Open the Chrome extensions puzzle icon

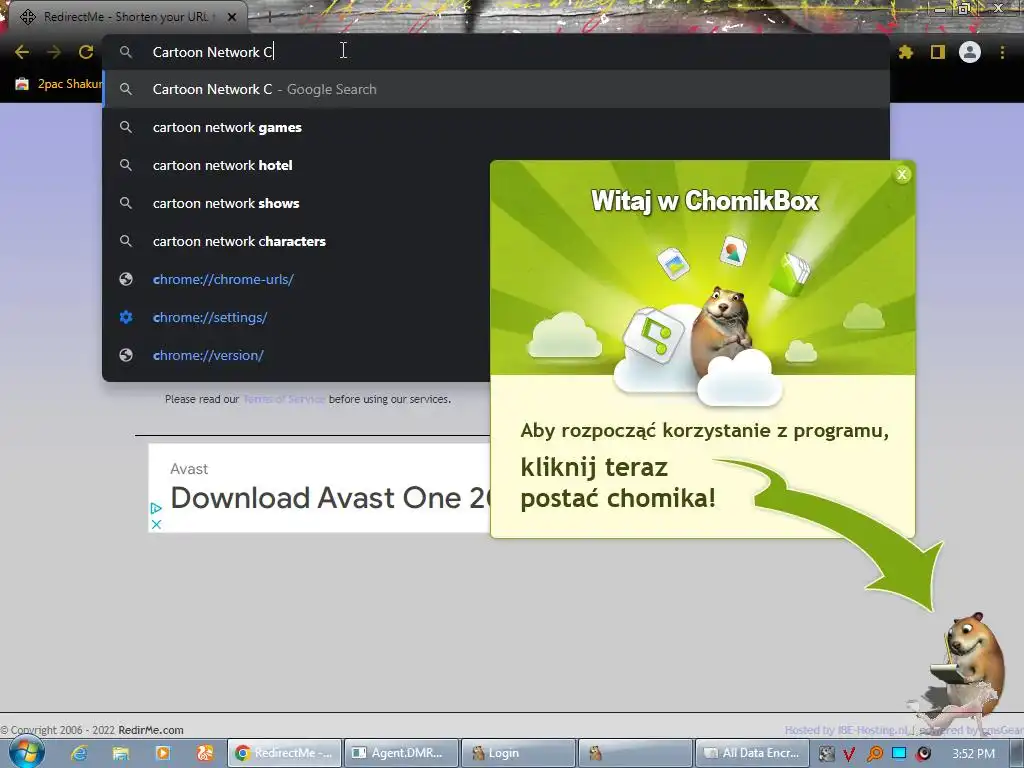pyautogui.click(x=906, y=52)
